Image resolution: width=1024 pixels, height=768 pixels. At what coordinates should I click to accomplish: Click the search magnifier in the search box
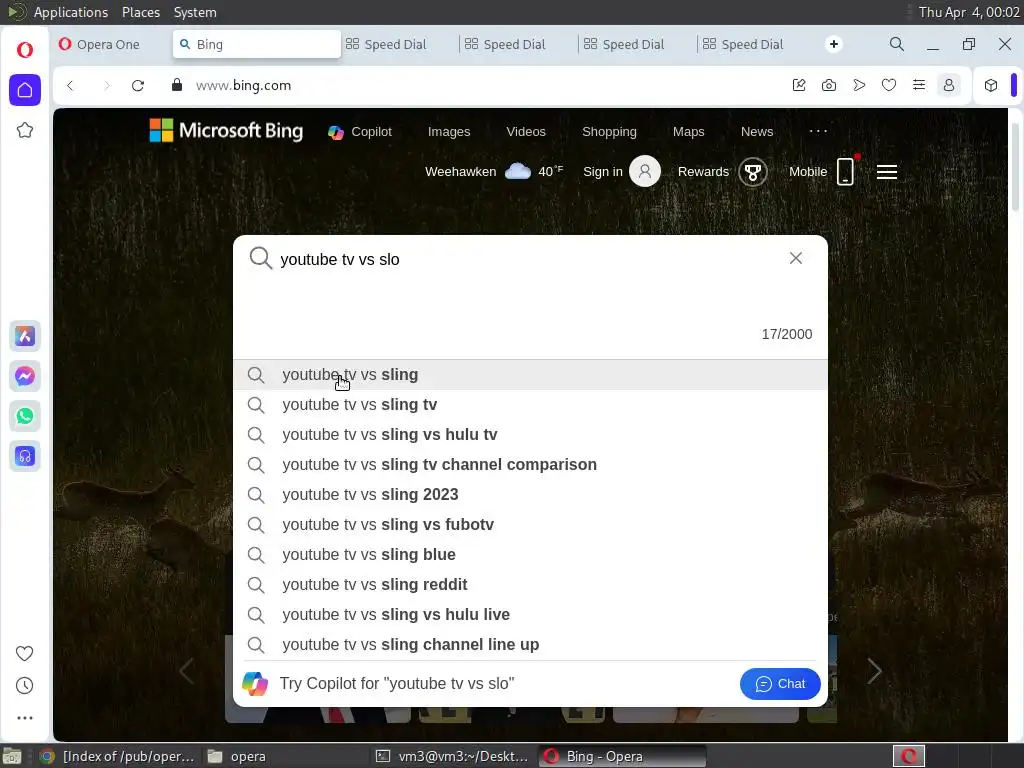[x=260, y=258]
